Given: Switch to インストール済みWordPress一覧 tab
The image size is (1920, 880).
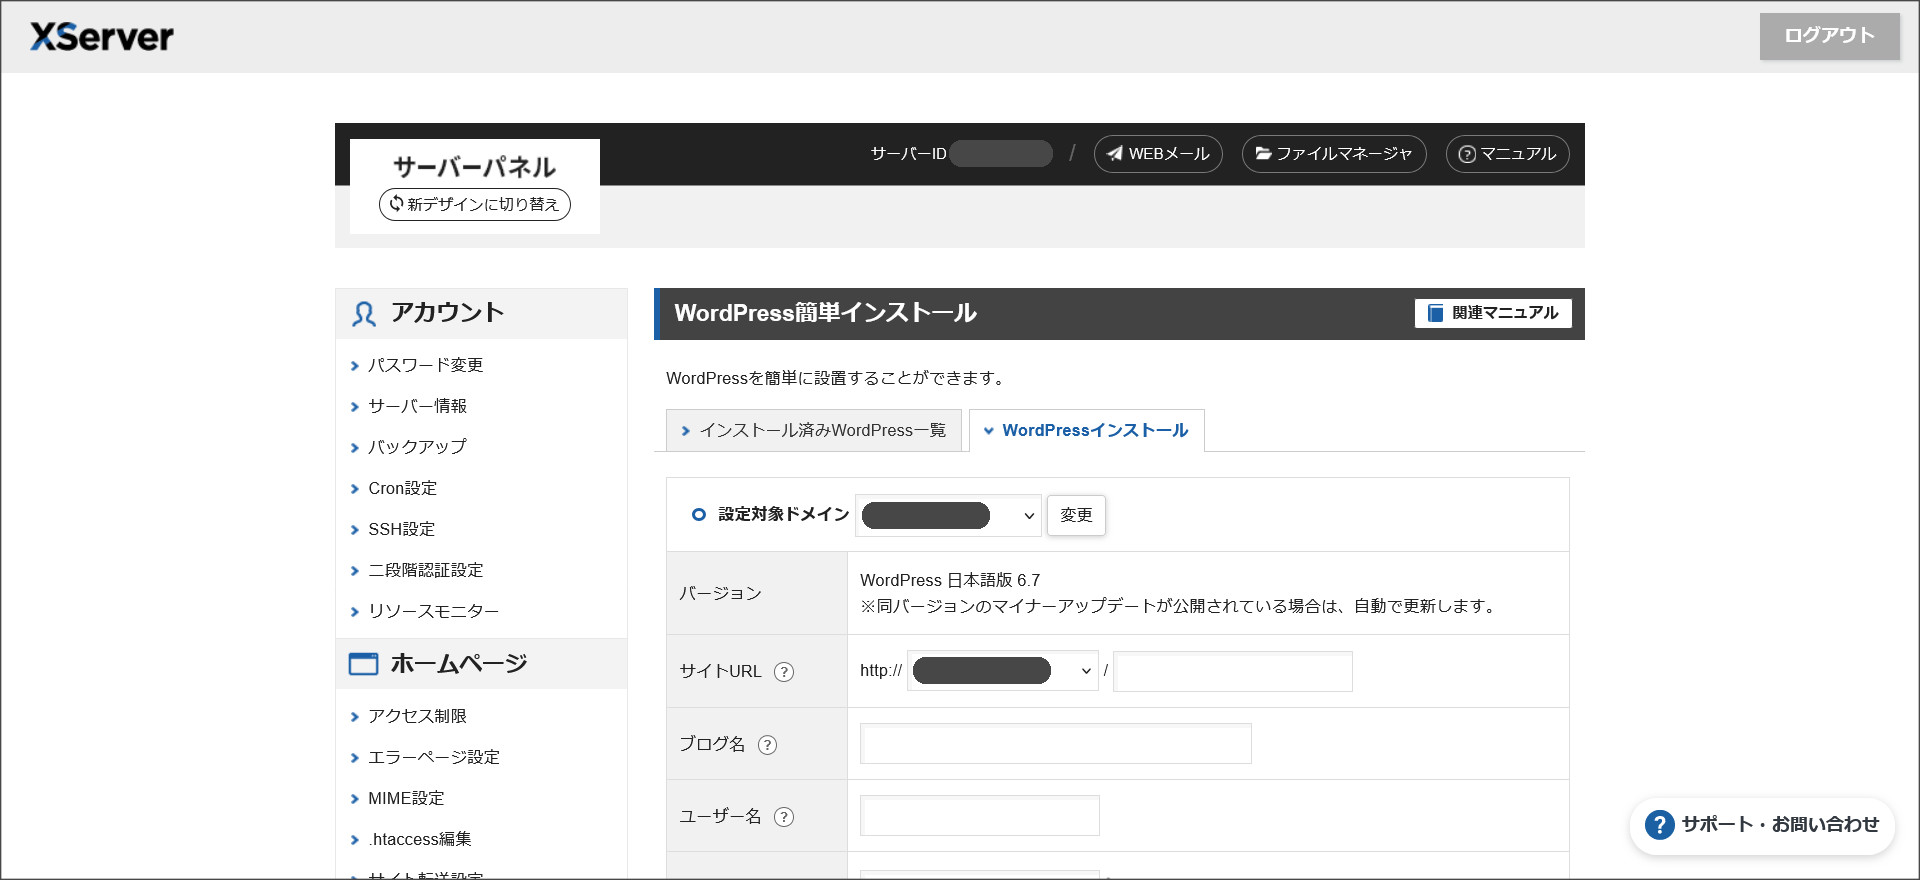Looking at the screenshot, I should tap(813, 431).
